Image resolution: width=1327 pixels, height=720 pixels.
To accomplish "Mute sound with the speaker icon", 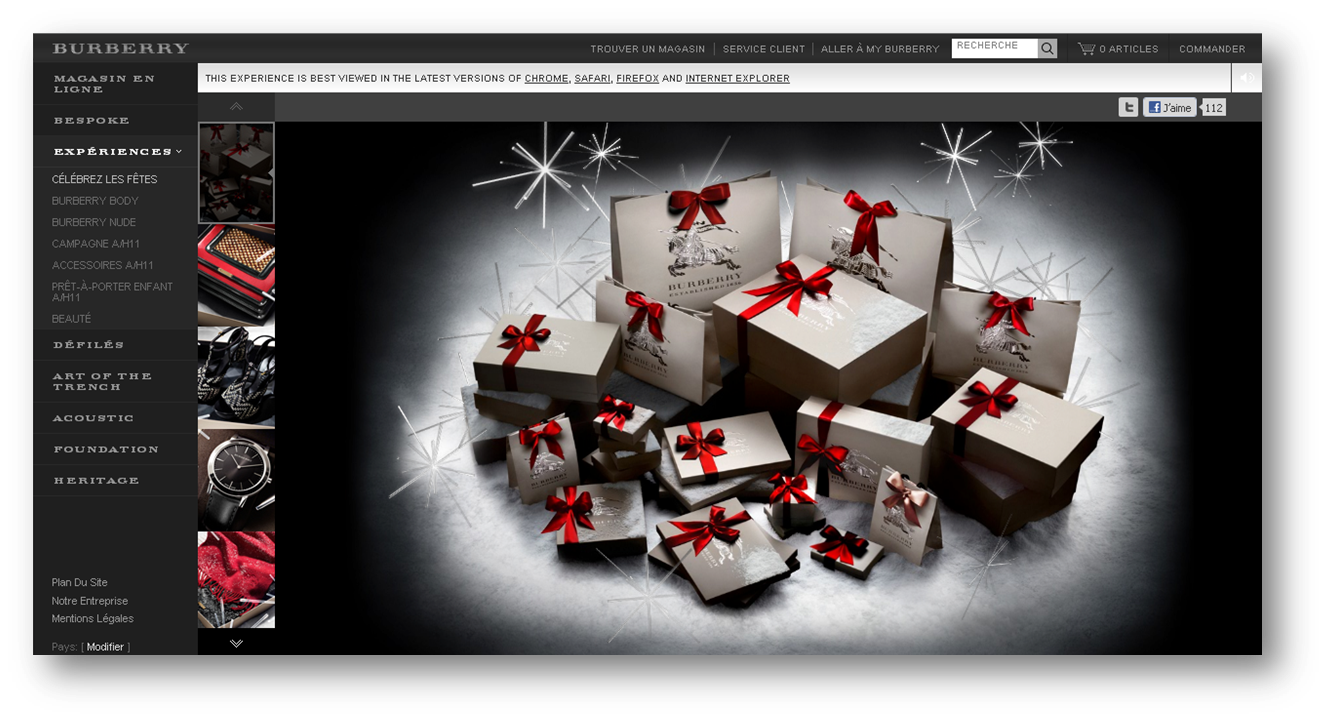I will pyautogui.click(x=1247, y=78).
